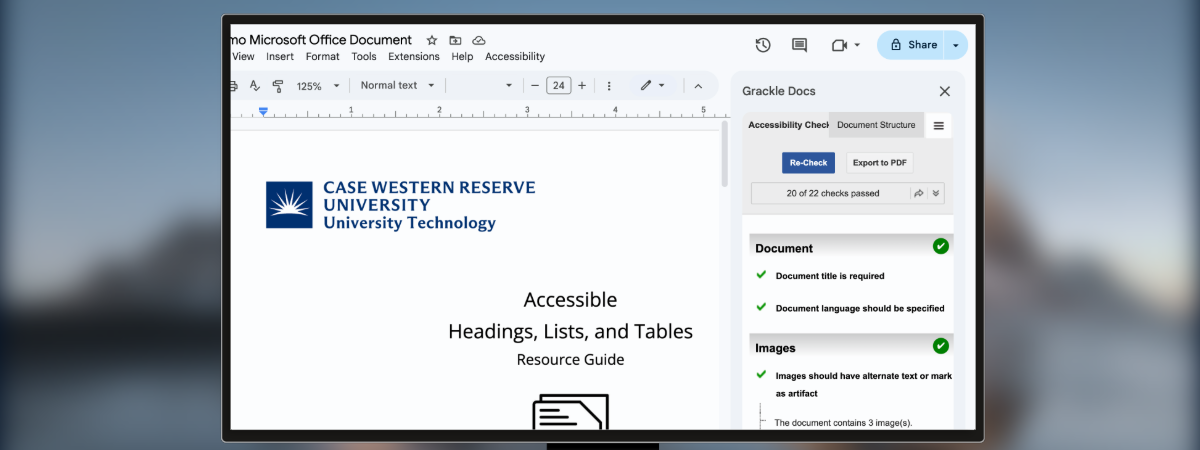1200x450 pixels.
Task: Open the Format menu
Action: point(323,57)
